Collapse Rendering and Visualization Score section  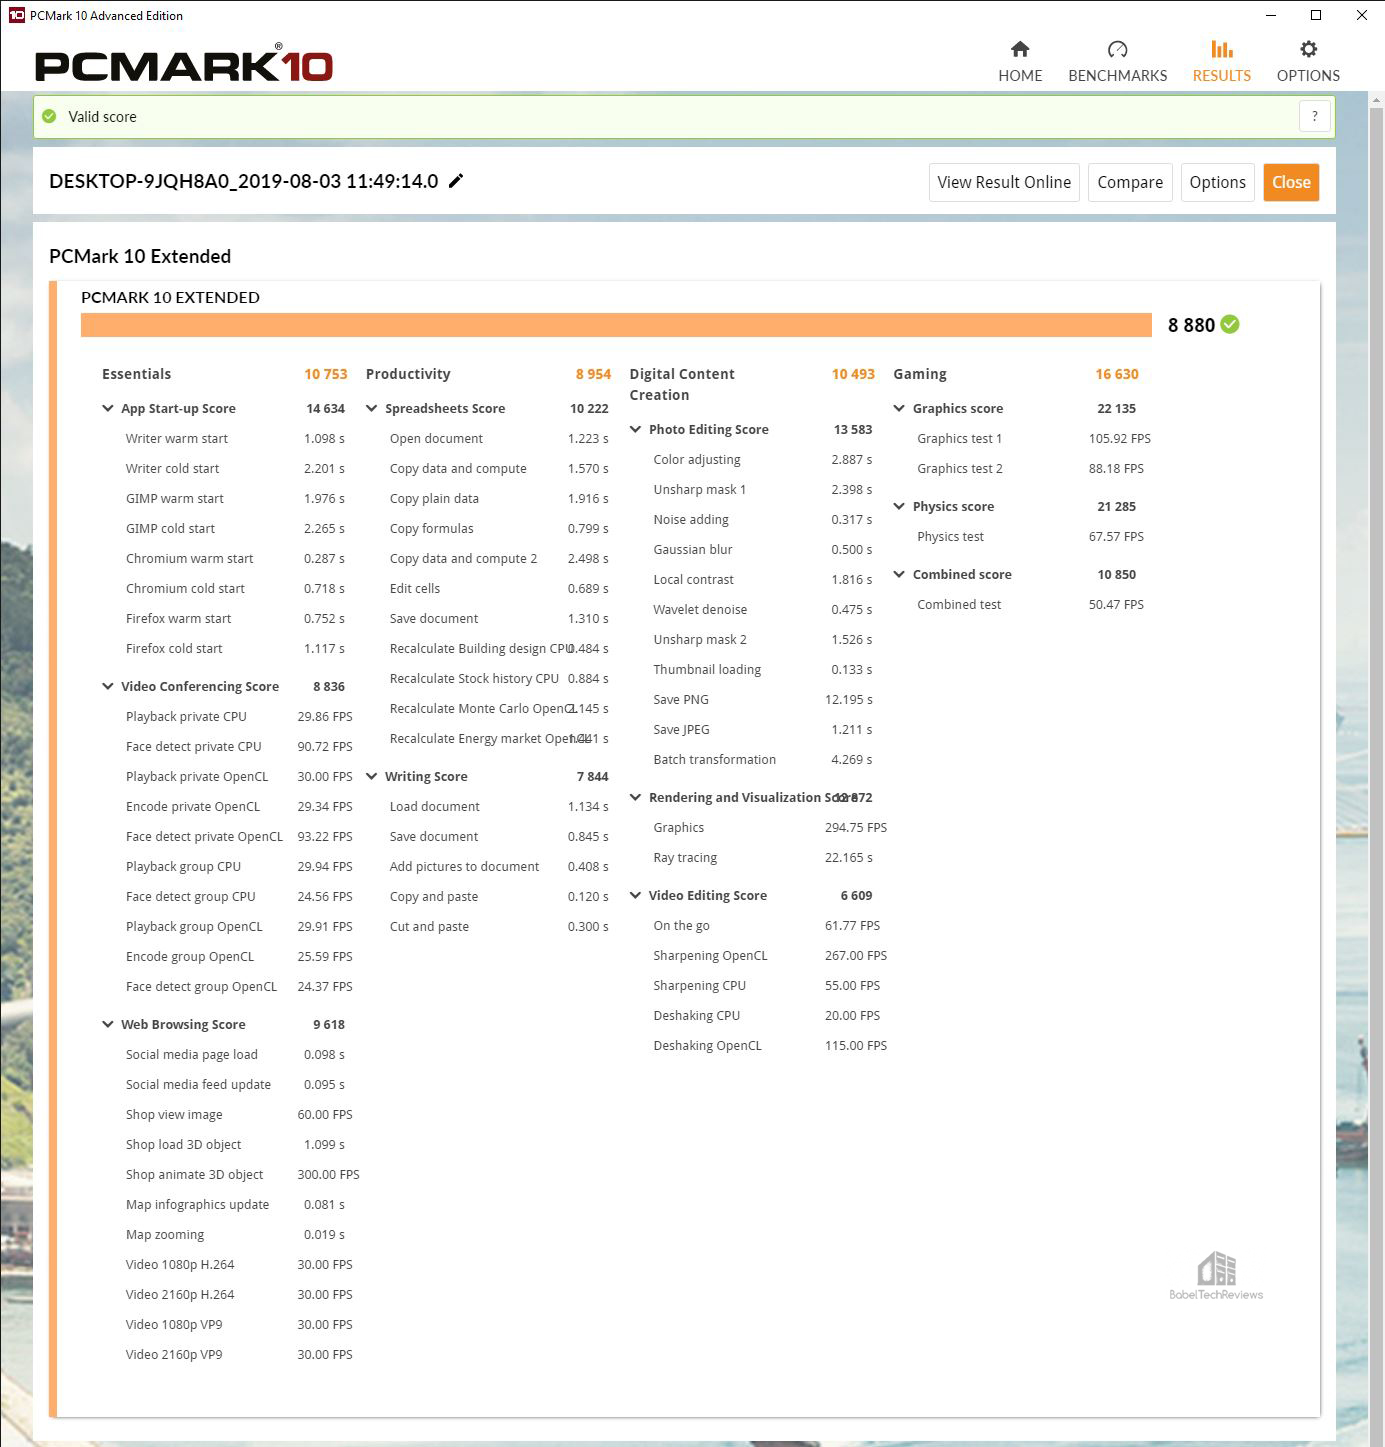636,797
